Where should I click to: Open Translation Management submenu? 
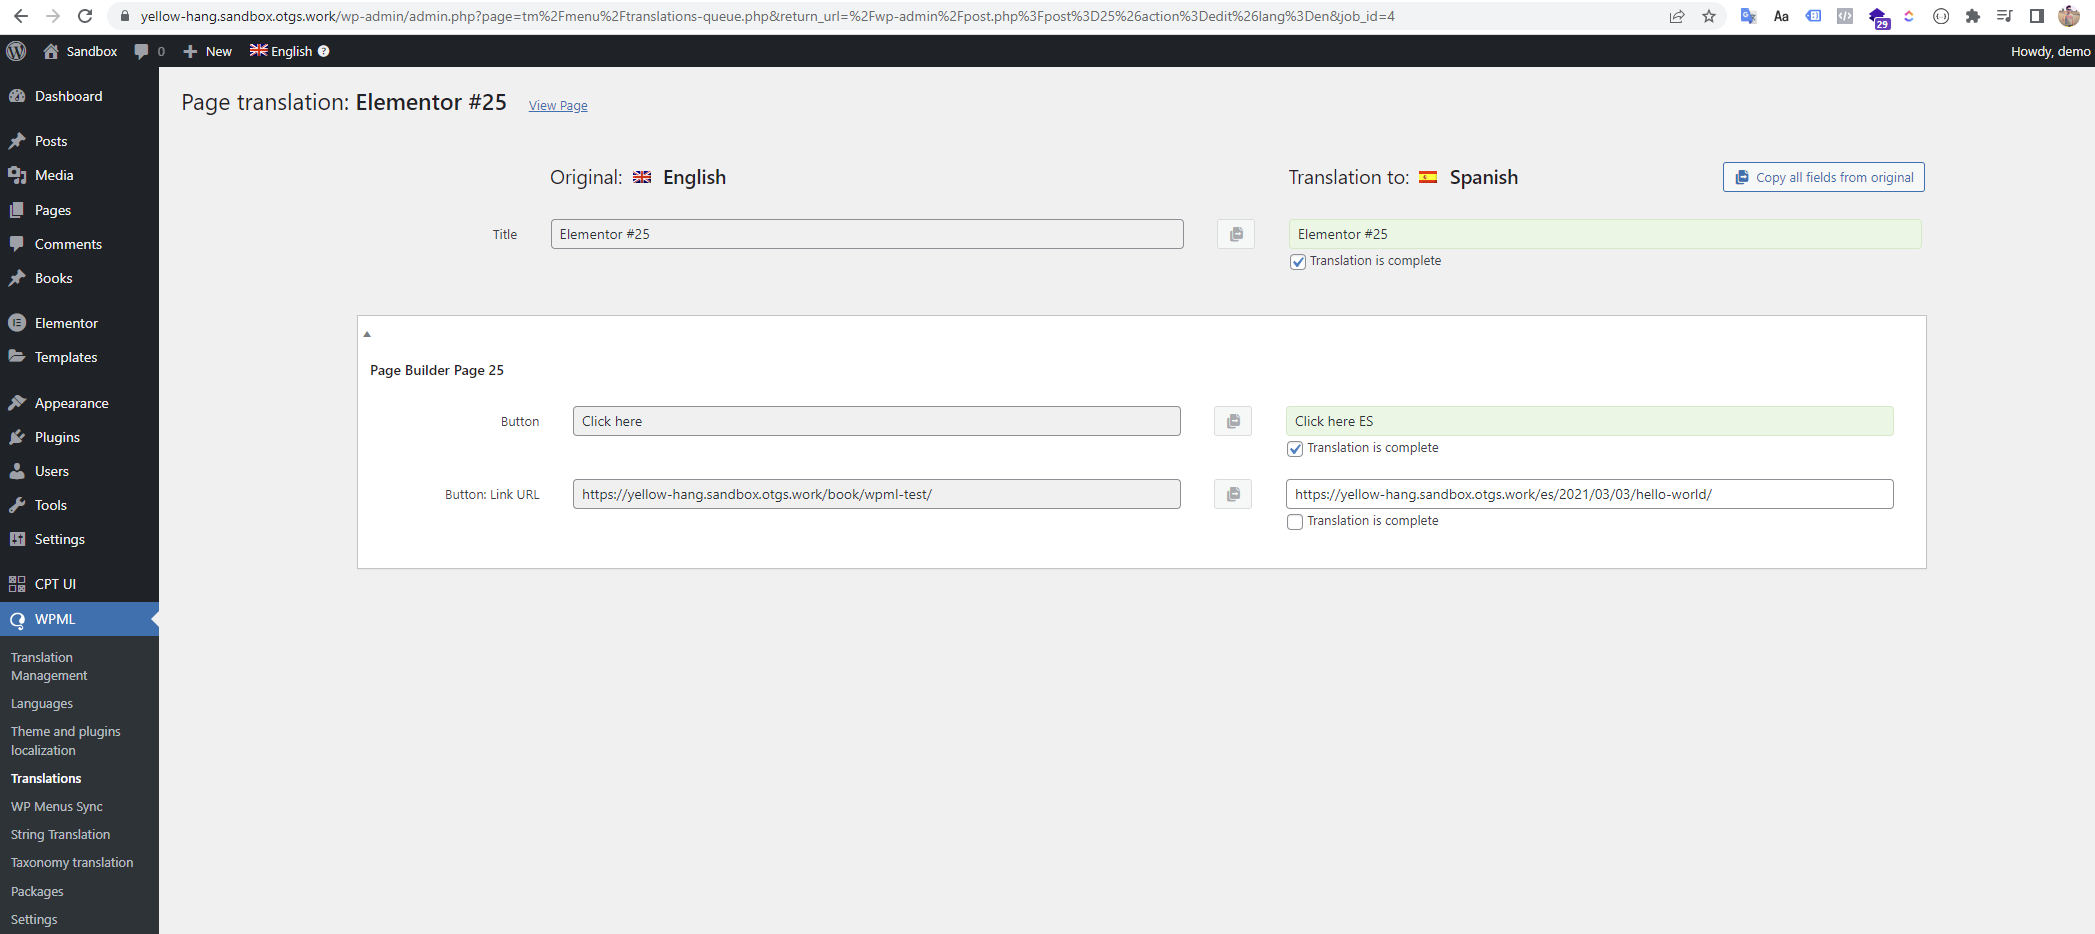49,666
